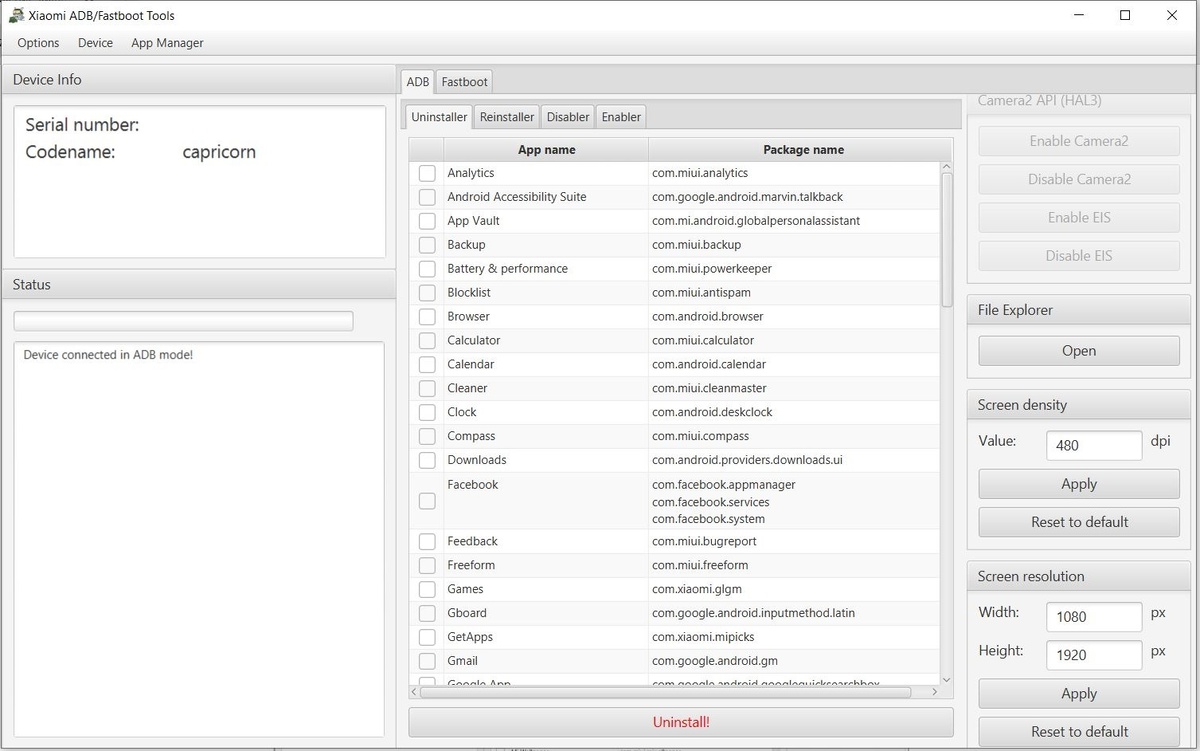Viewport: 1200px width, 751px height.
Task: Tick the Cleaner checkbox
Action: pos(427,389)
